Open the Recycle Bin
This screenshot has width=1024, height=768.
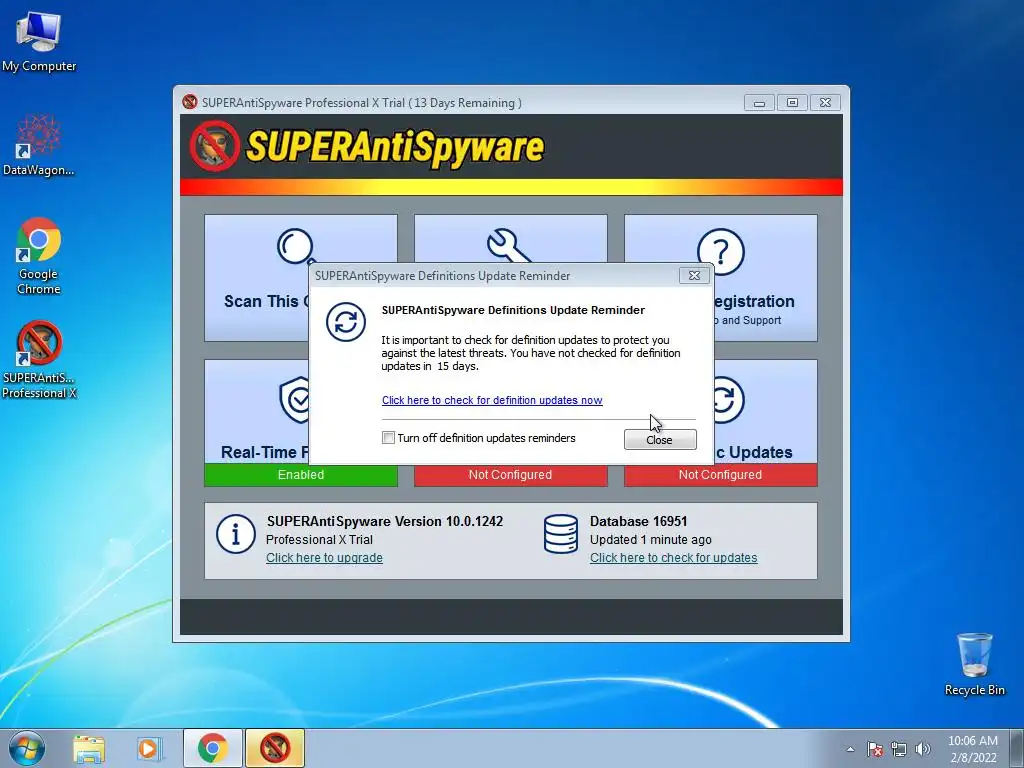coord(974,664)
